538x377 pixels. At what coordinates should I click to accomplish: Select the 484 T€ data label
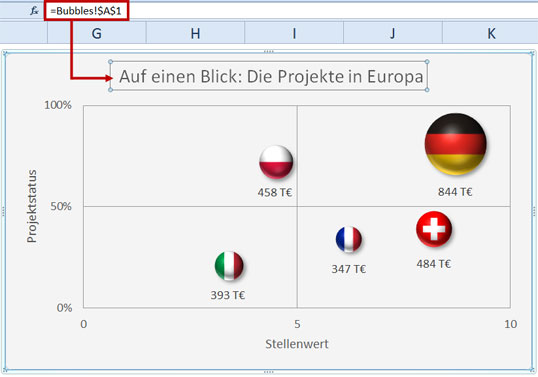434,264
